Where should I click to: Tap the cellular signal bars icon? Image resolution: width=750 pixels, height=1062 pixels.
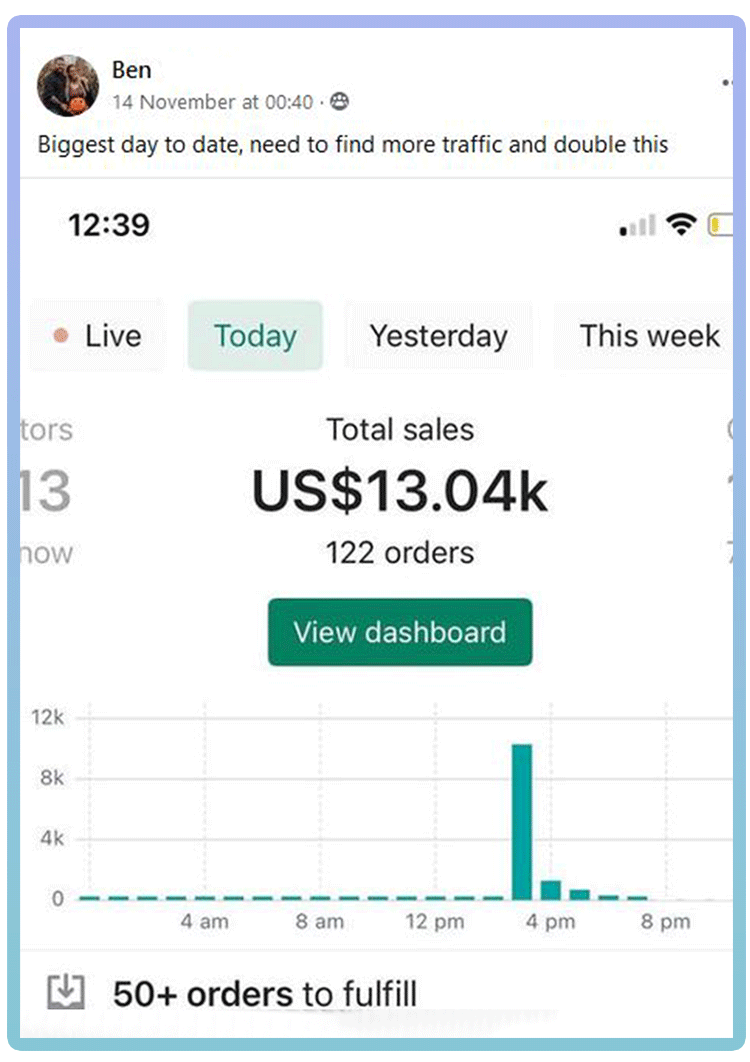(x=638, y=226)
